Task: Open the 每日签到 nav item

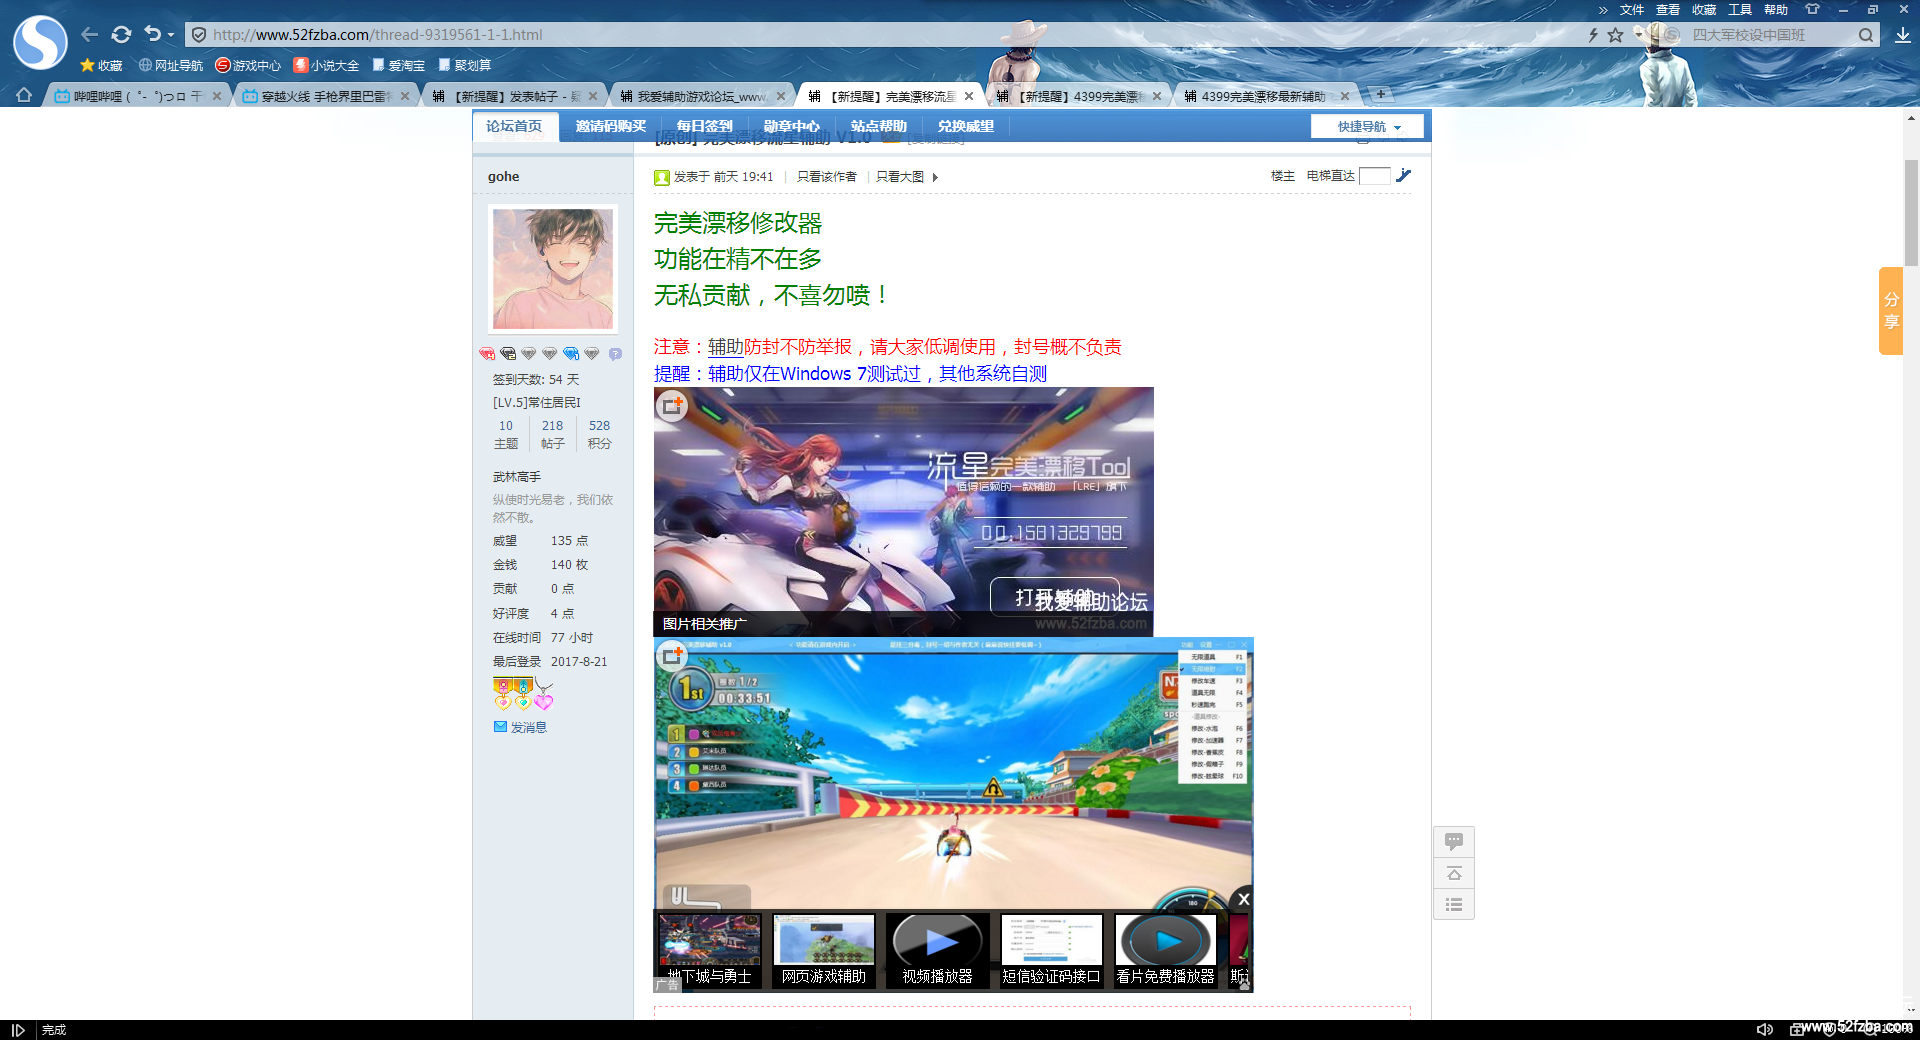Action: pos(704,126)
